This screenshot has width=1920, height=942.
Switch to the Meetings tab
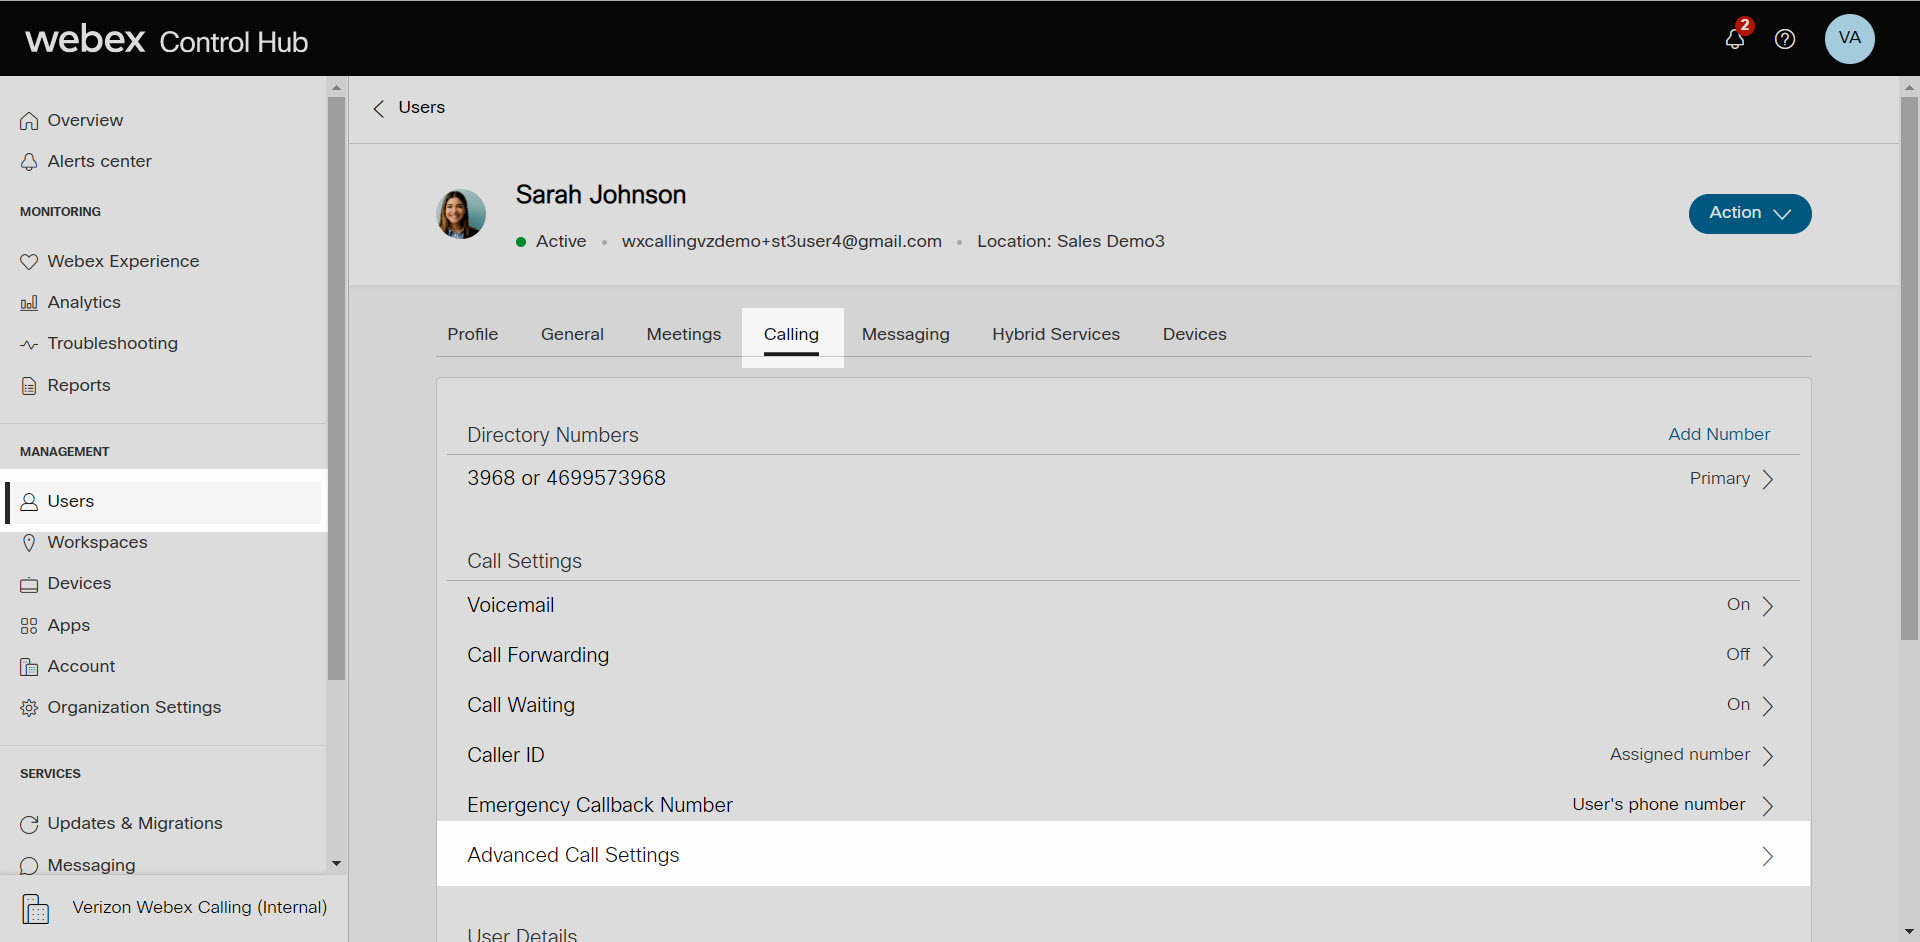(x=684, y=334)
